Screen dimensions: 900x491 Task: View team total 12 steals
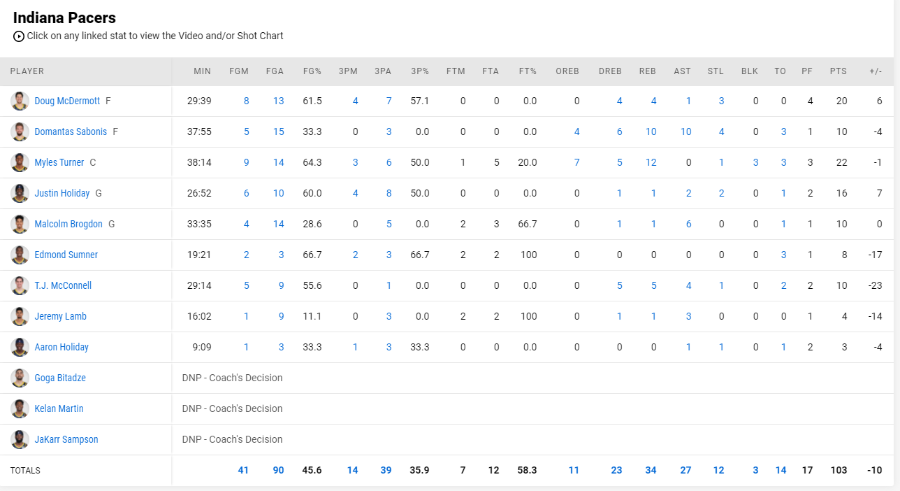719,470
